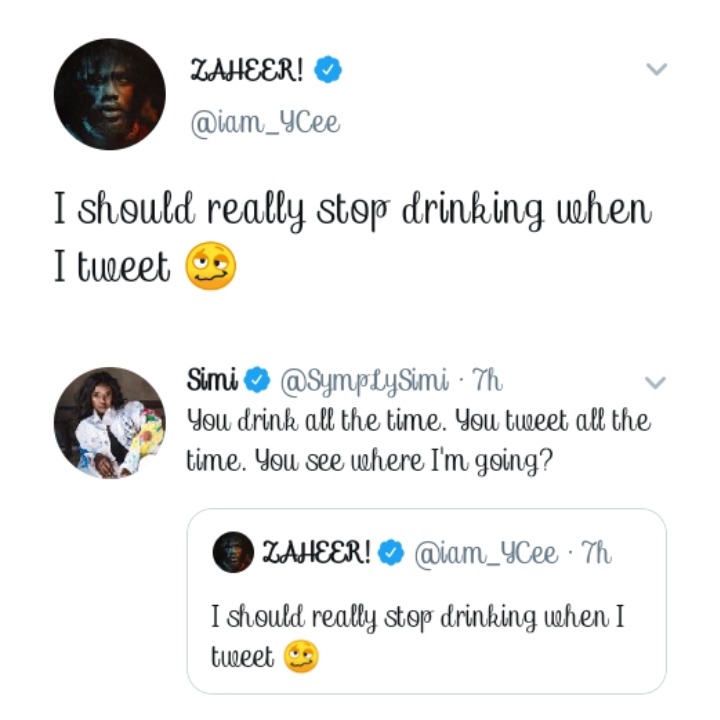This screenshot has width=720, height=720.
Task: Expand the options chevron on Simi's reply
Action: click(656, 382)
